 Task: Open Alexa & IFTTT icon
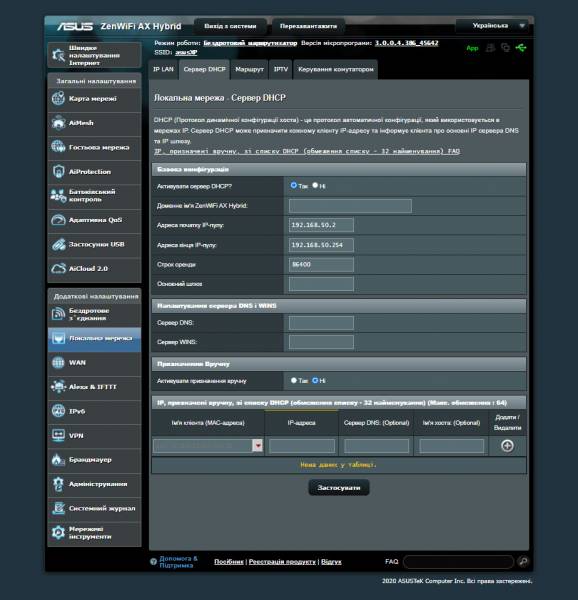coord(58,387)
